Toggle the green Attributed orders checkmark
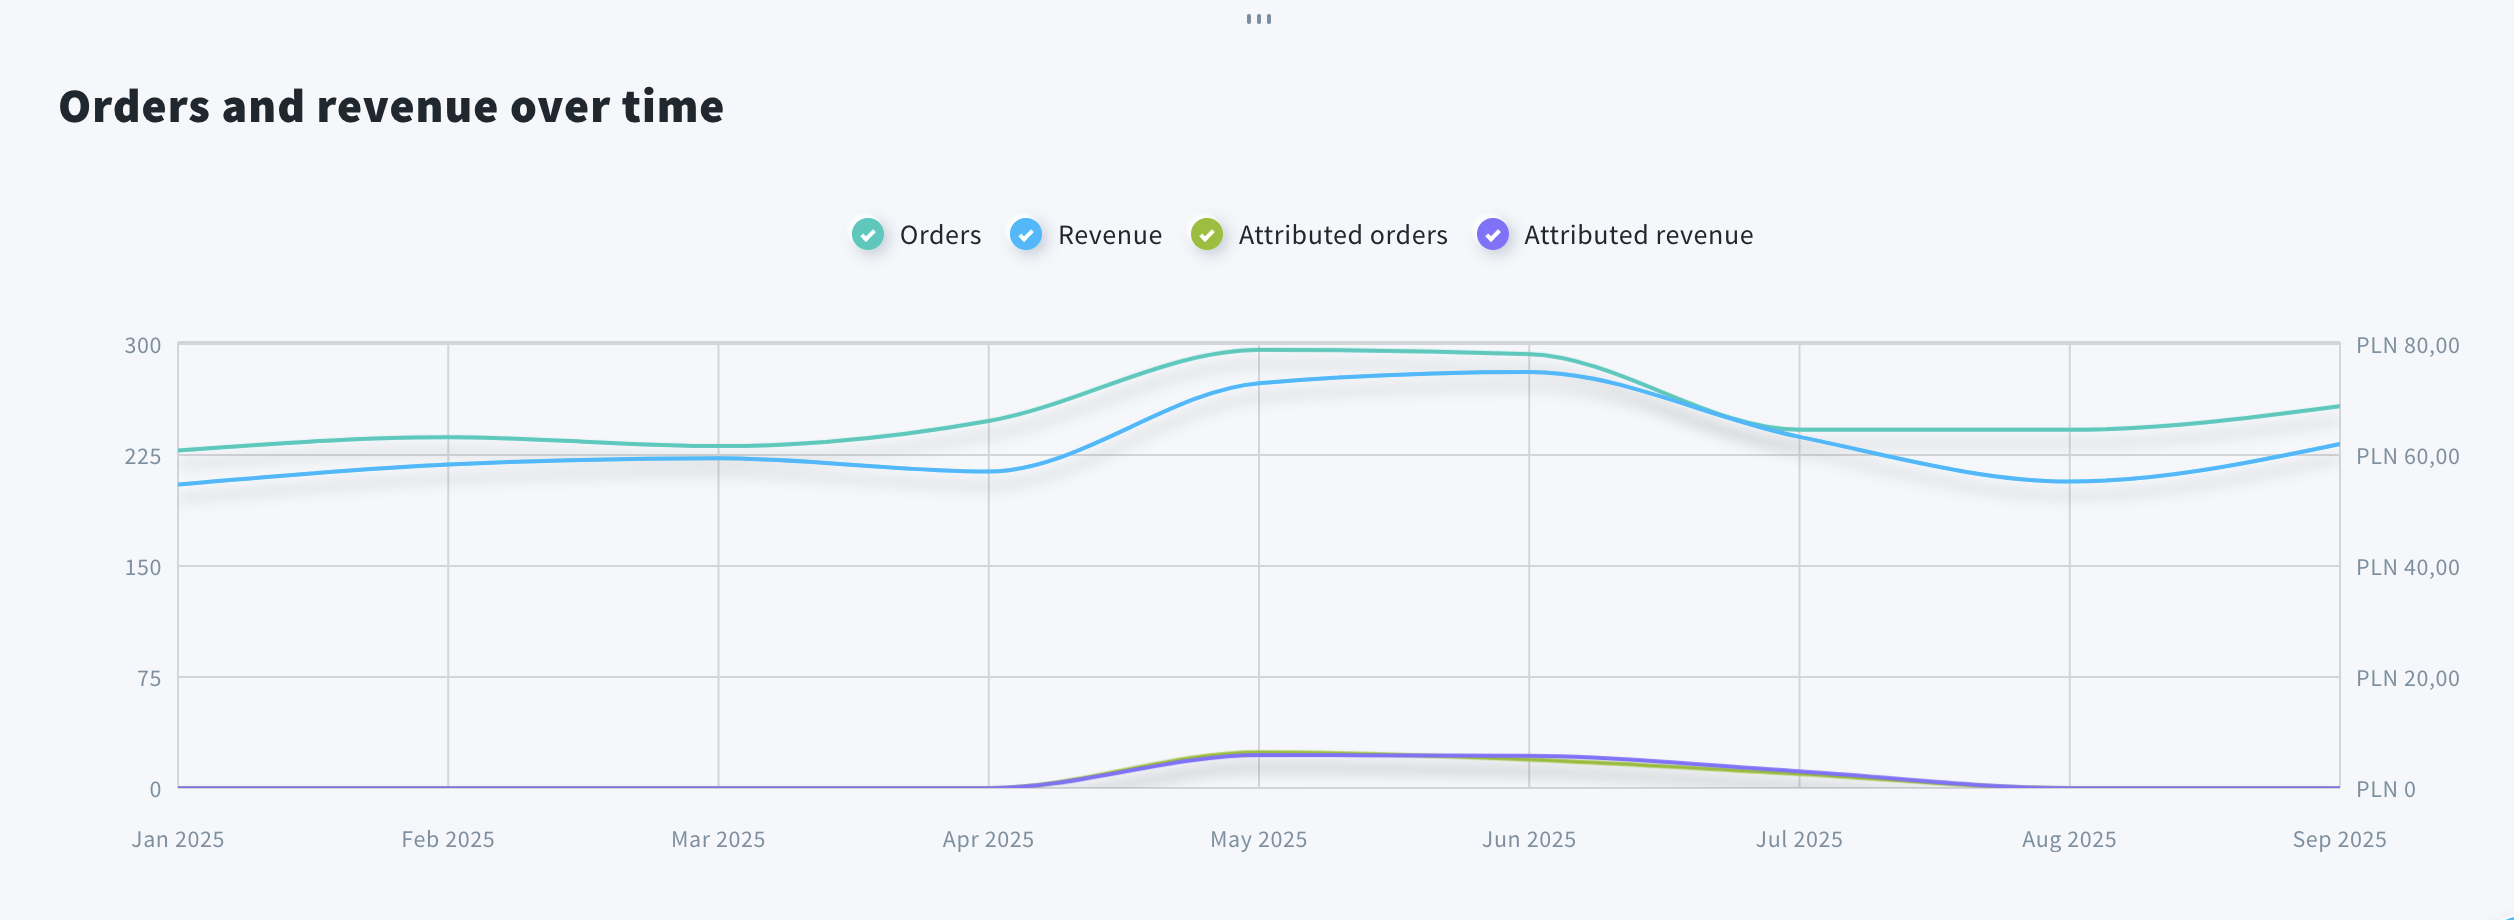The width and height of the screenshot is (2514, 920). click(x=1206, y=235)
